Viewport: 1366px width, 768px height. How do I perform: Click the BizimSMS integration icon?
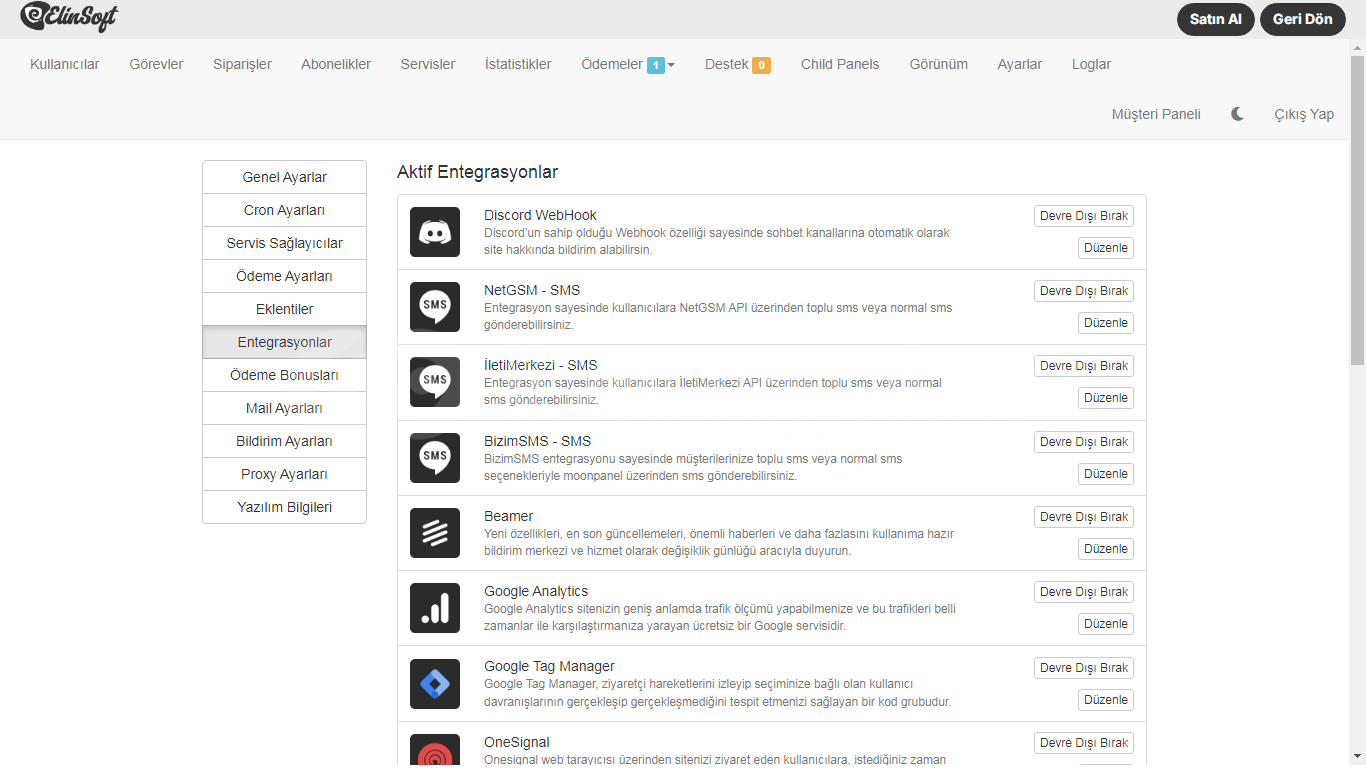coord(435,458)
